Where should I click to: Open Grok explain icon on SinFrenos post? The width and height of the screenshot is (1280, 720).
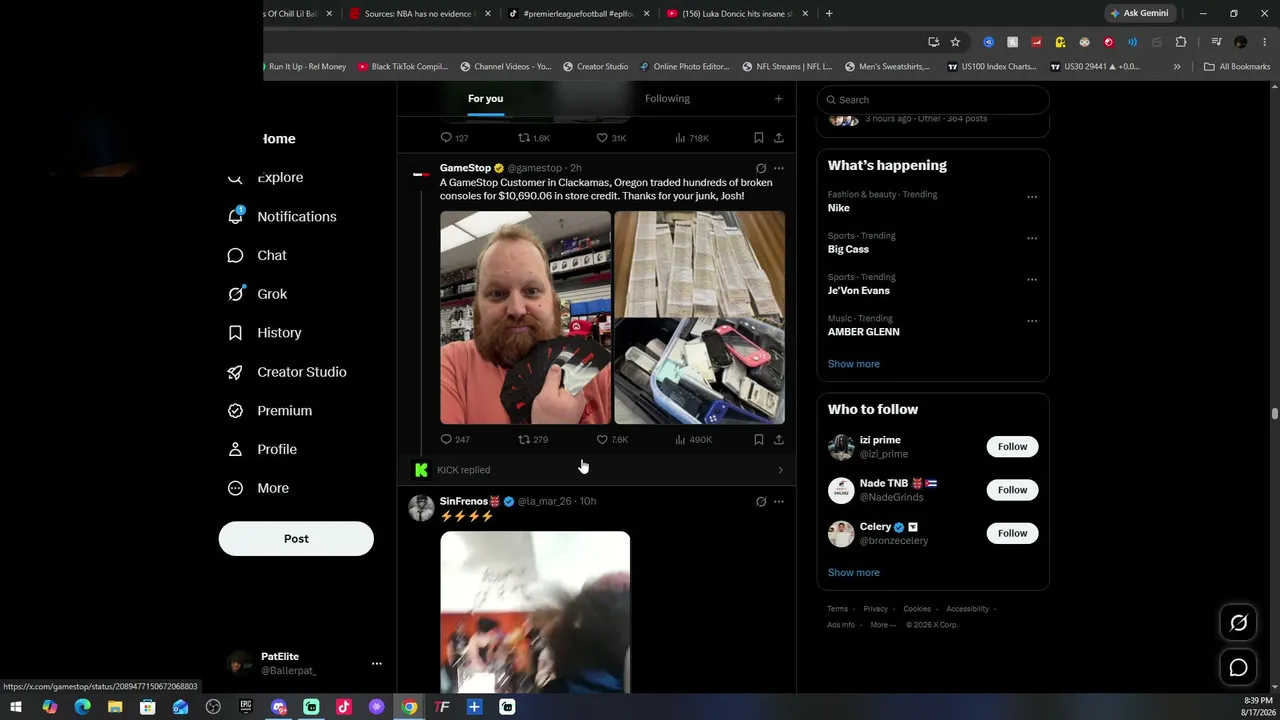(x=761, y=502)
